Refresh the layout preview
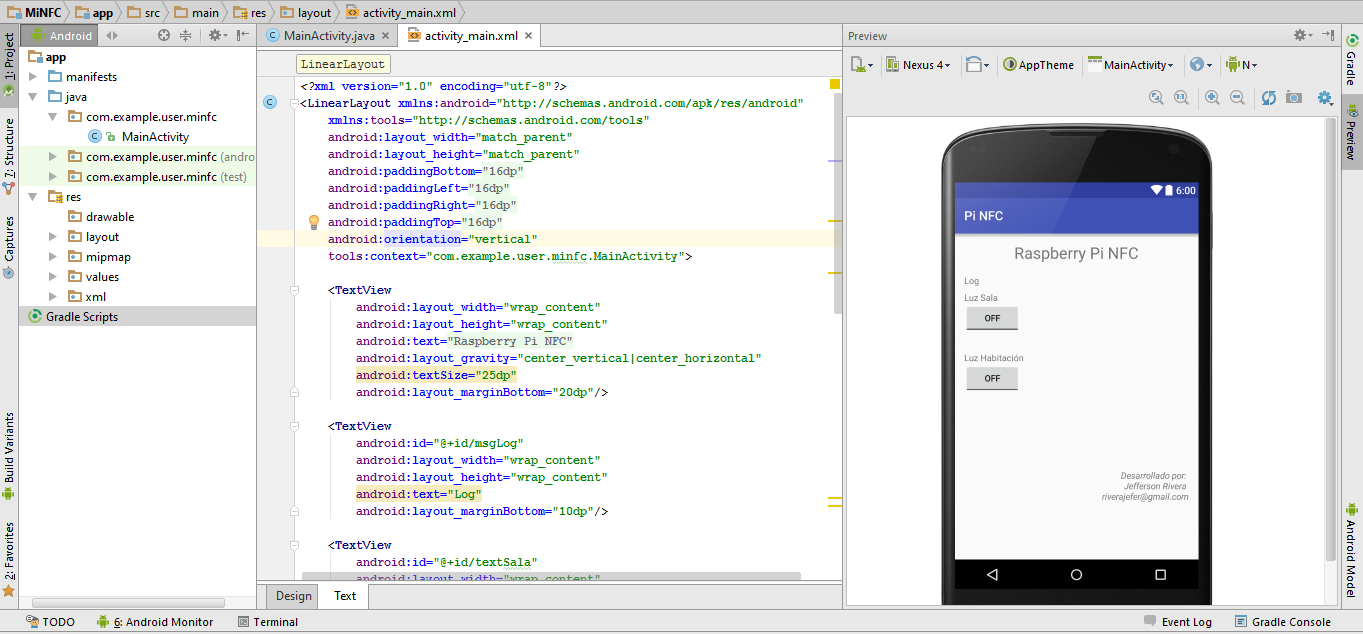 point(1267,97)
